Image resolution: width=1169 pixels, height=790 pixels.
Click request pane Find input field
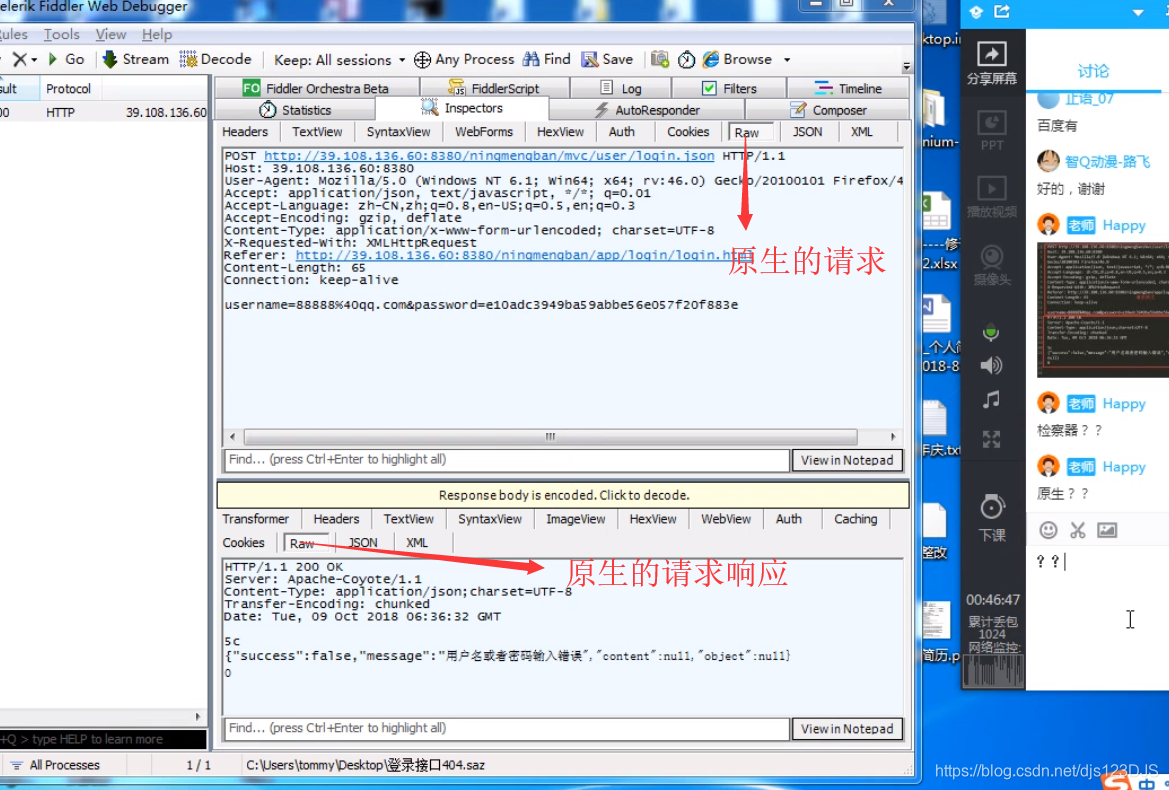point(506,460)
